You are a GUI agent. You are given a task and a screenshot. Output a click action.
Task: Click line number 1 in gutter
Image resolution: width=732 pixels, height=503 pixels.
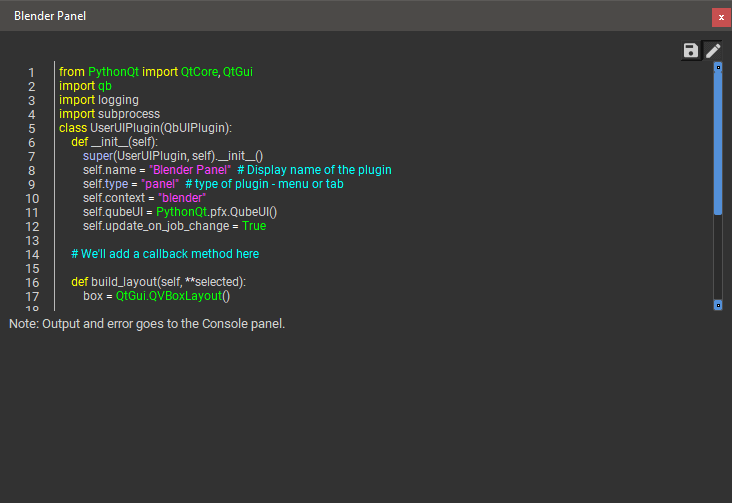(32, 72)
